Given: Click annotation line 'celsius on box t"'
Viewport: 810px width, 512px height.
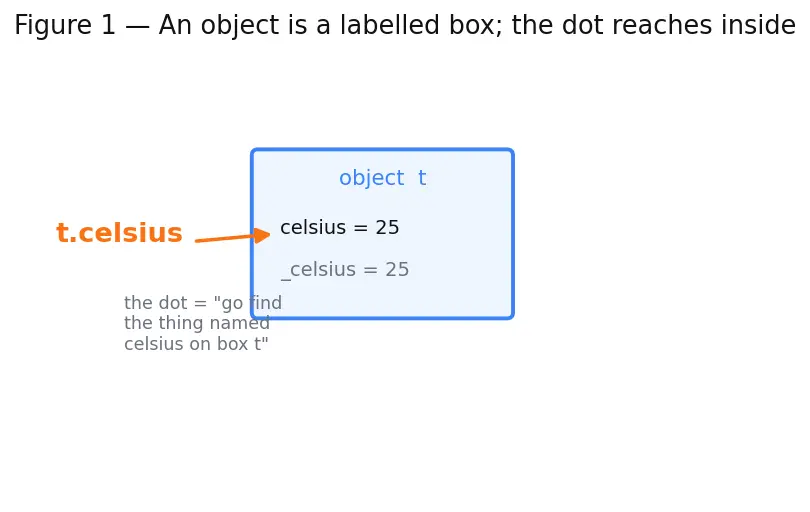Looking at the screenshot, I should (x=196, y=344).
